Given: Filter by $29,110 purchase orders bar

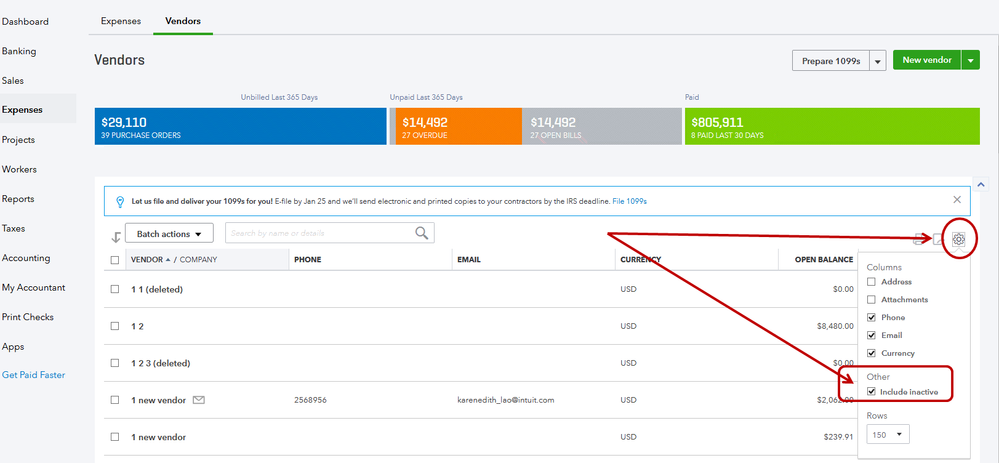Looking at the screenshot, I should coord(241,126).
